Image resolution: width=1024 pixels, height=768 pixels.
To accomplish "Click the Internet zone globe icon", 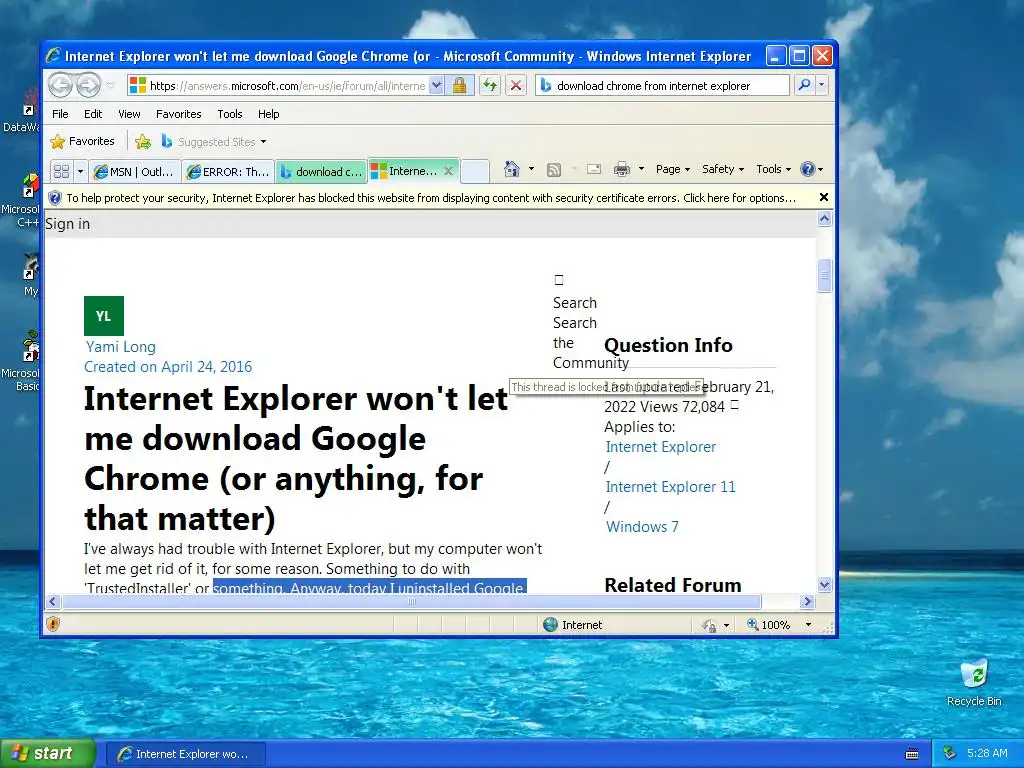I will coord(551,624).
